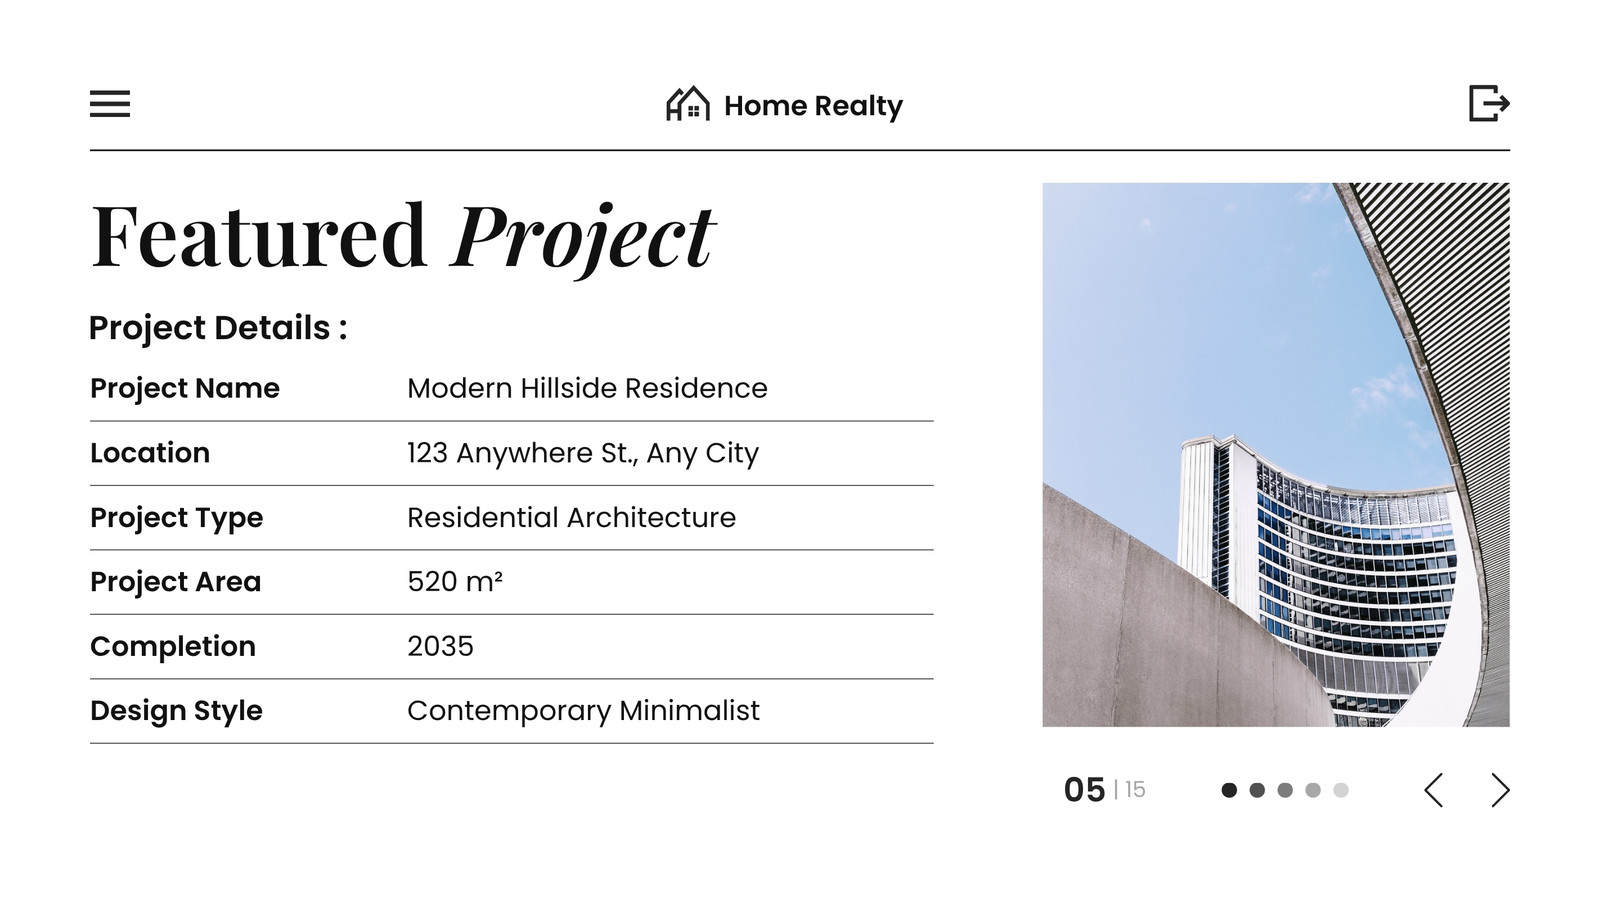Viewport: 1600px width, 900px height.
Task: Click the 05 slide number indicator
Action: [1084, 790]
